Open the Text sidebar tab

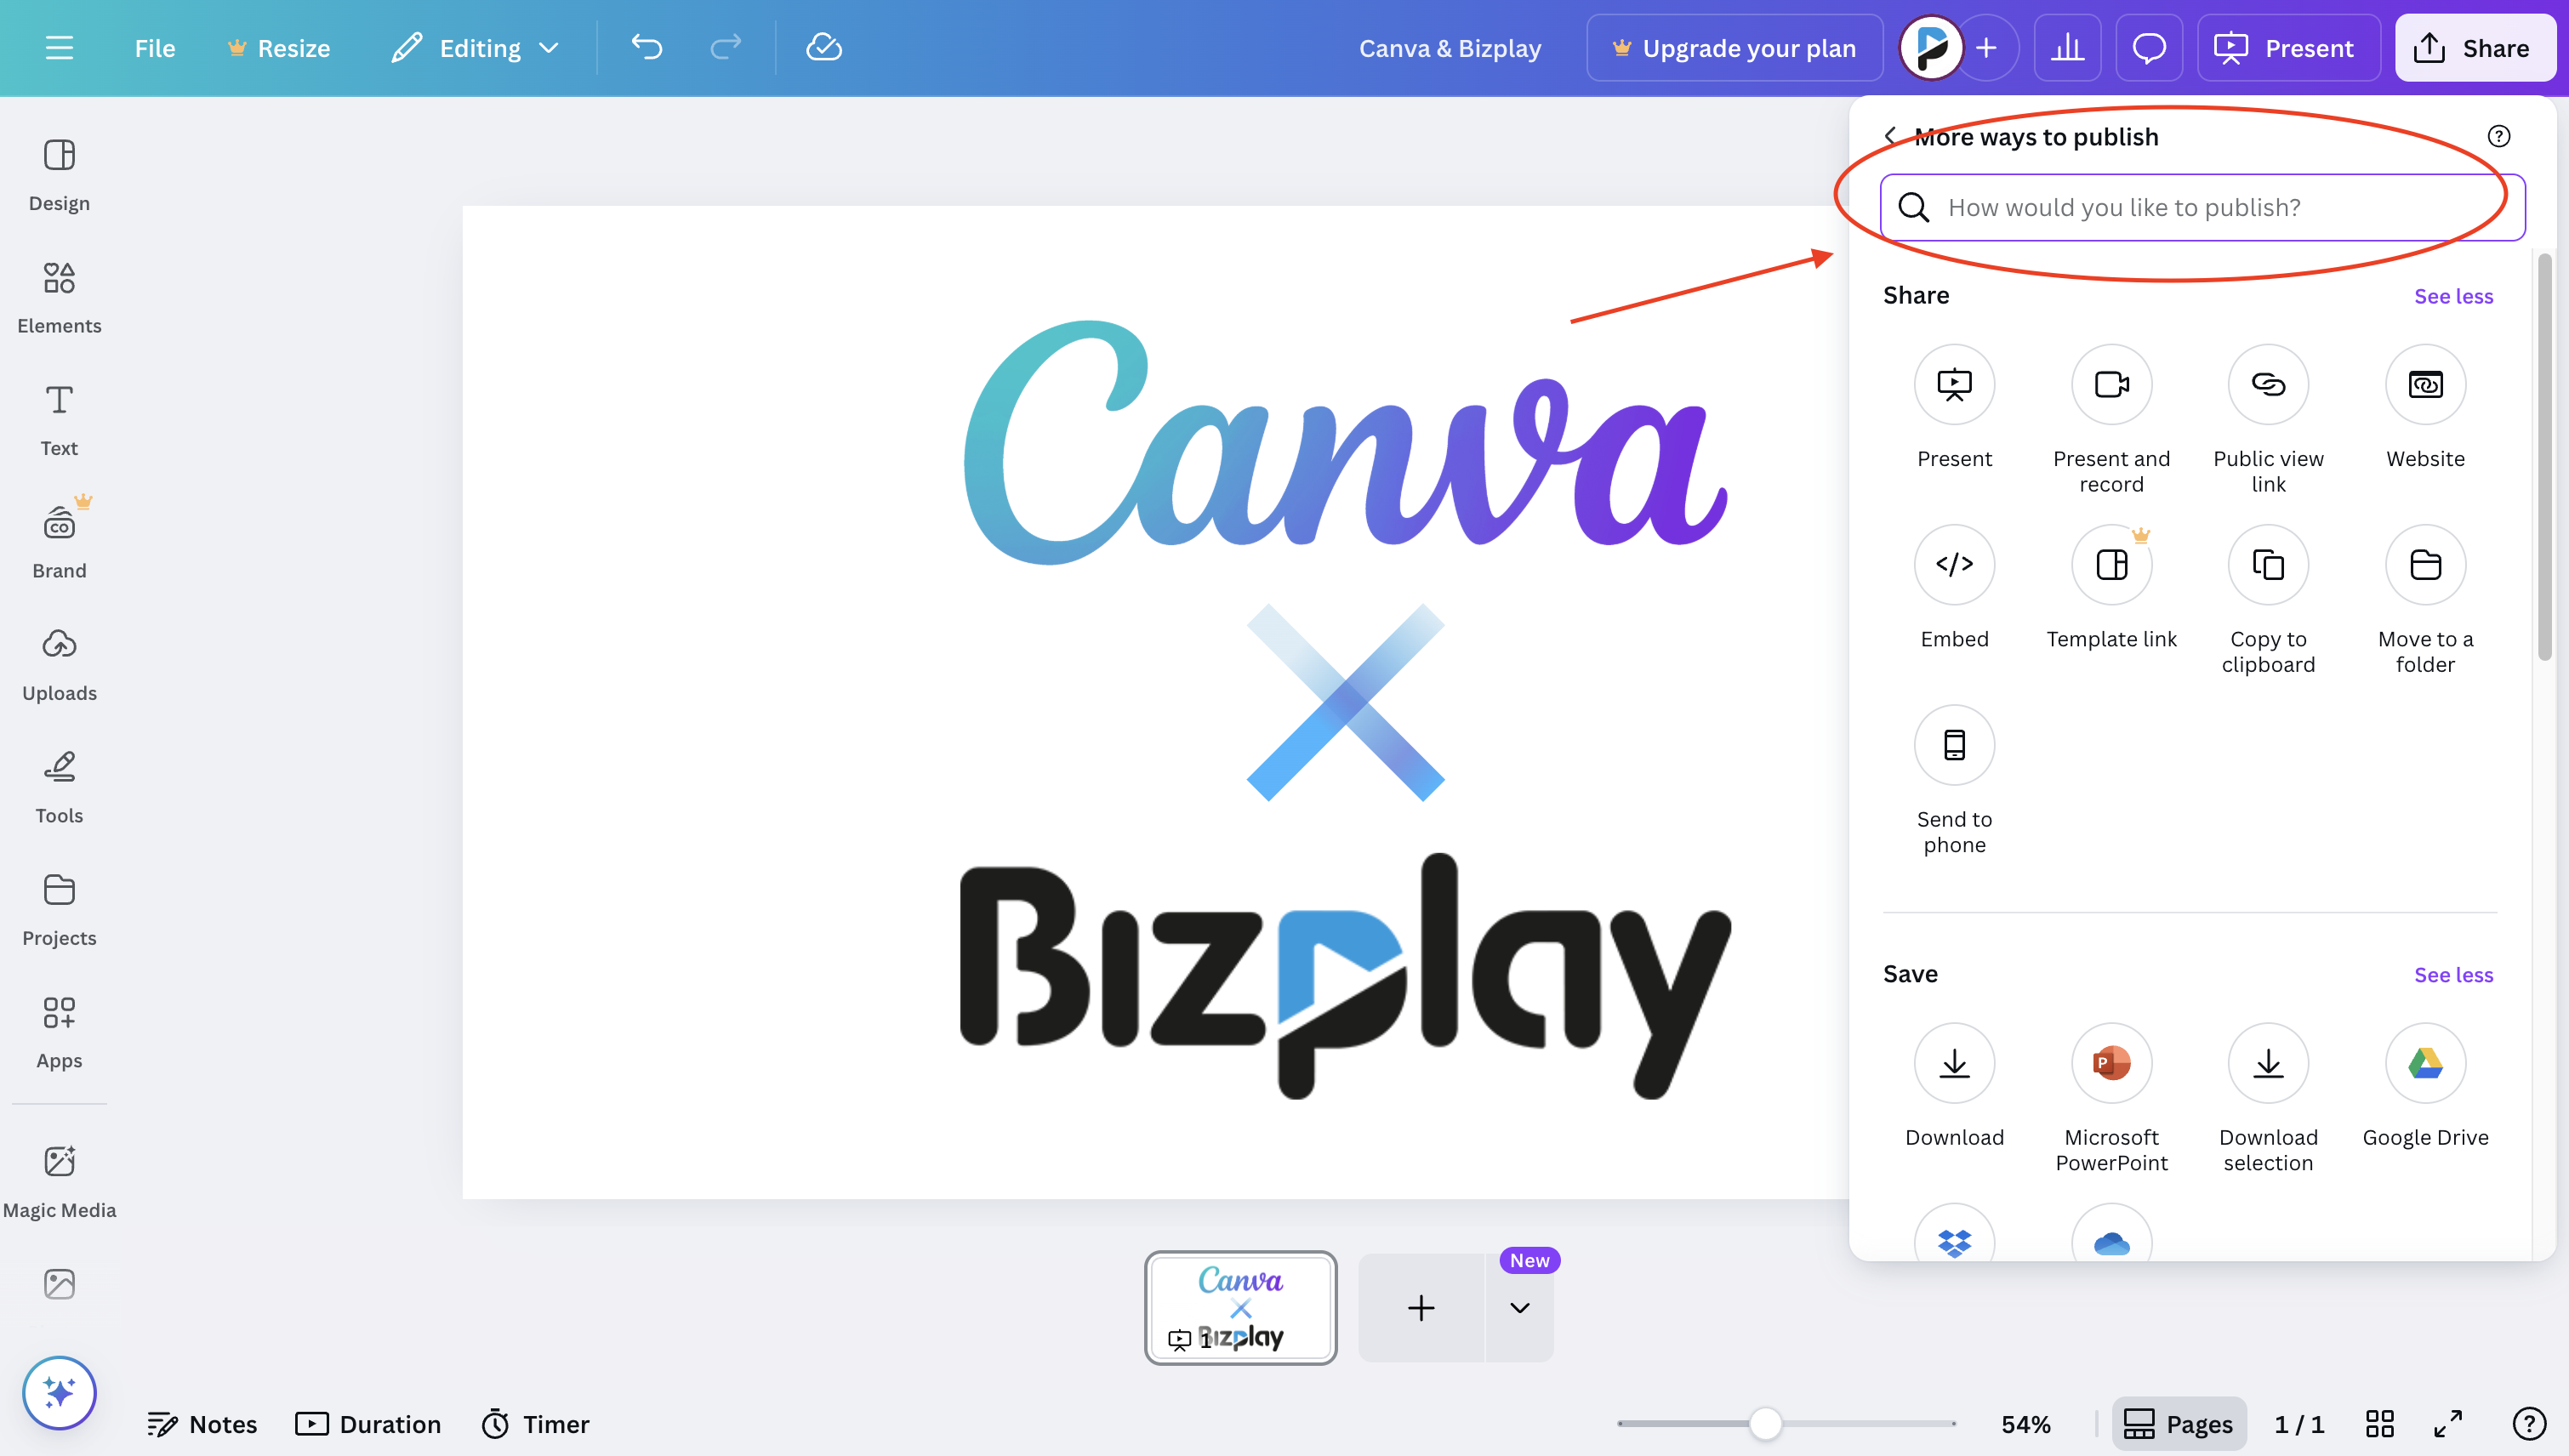(x=59, y=420)
